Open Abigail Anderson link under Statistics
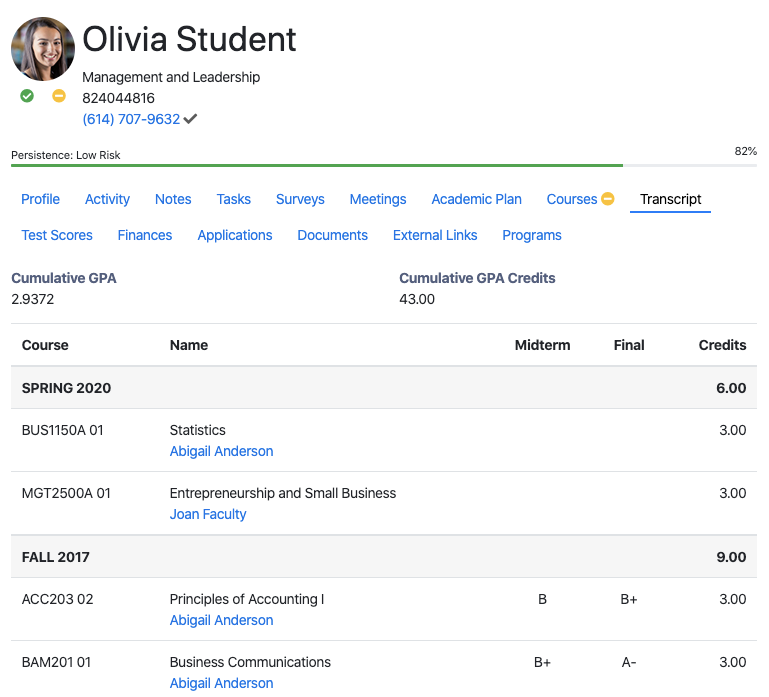The height and width of the screenshot is (697, 769). (x=221, y=451)
